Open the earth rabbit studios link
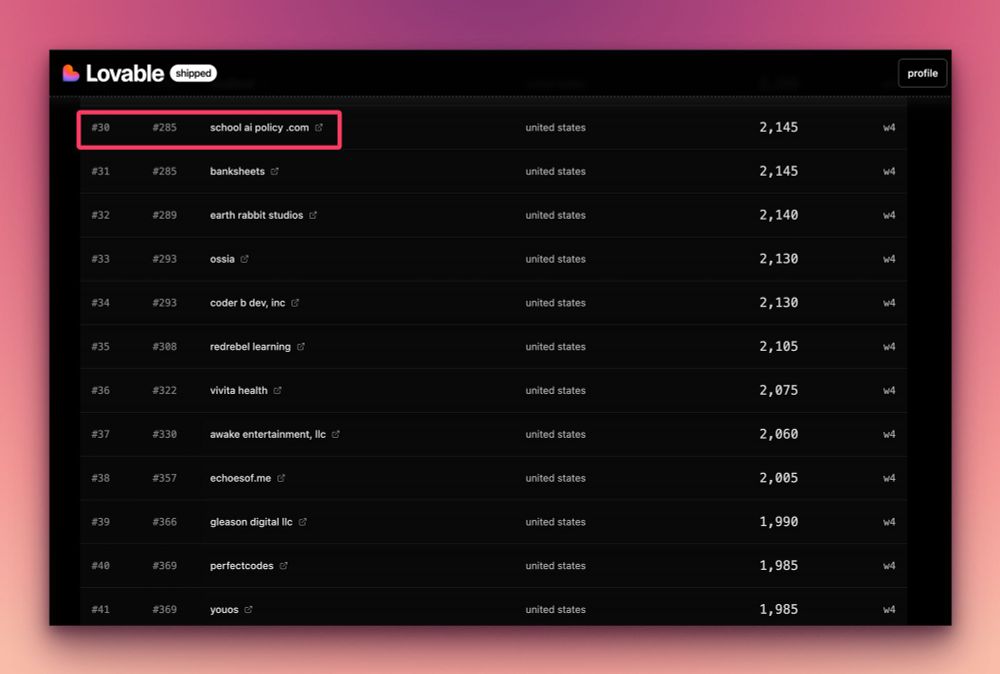Screen dimensions: 1000x674 tap(256, 216)
